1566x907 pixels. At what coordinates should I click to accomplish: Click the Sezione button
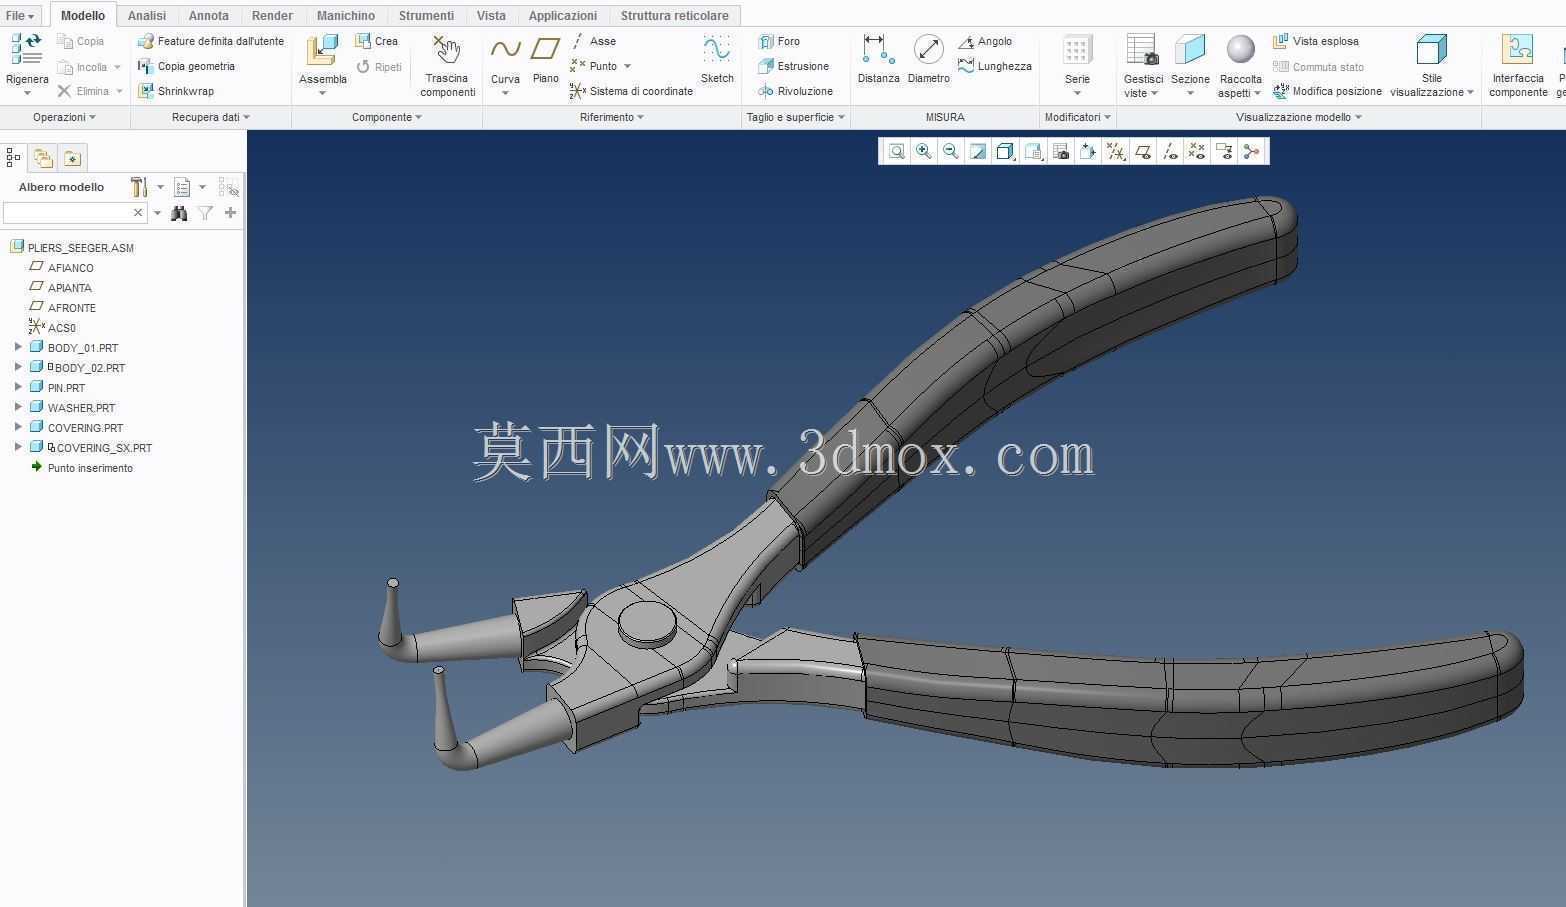click(1190, 66)
